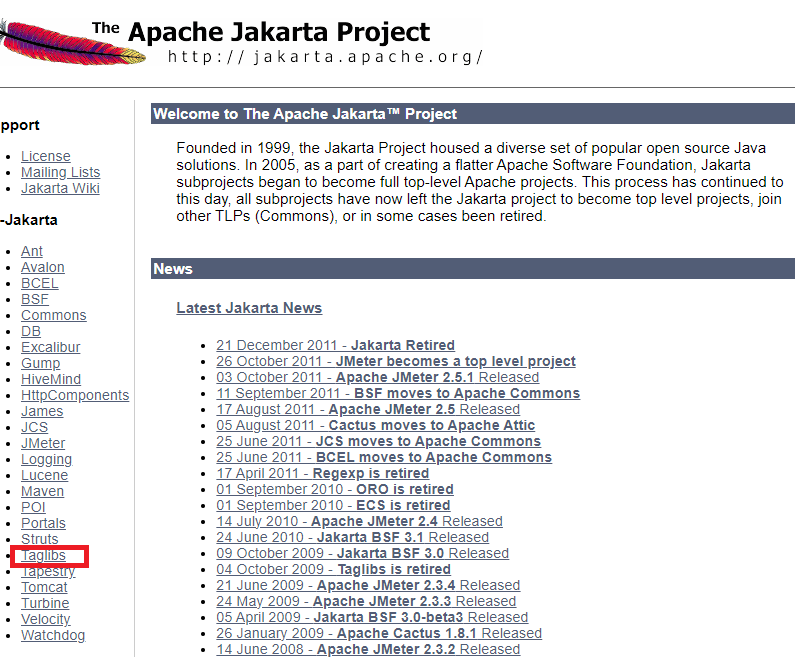Read the Jakarta Retired news item

(335, 345)
